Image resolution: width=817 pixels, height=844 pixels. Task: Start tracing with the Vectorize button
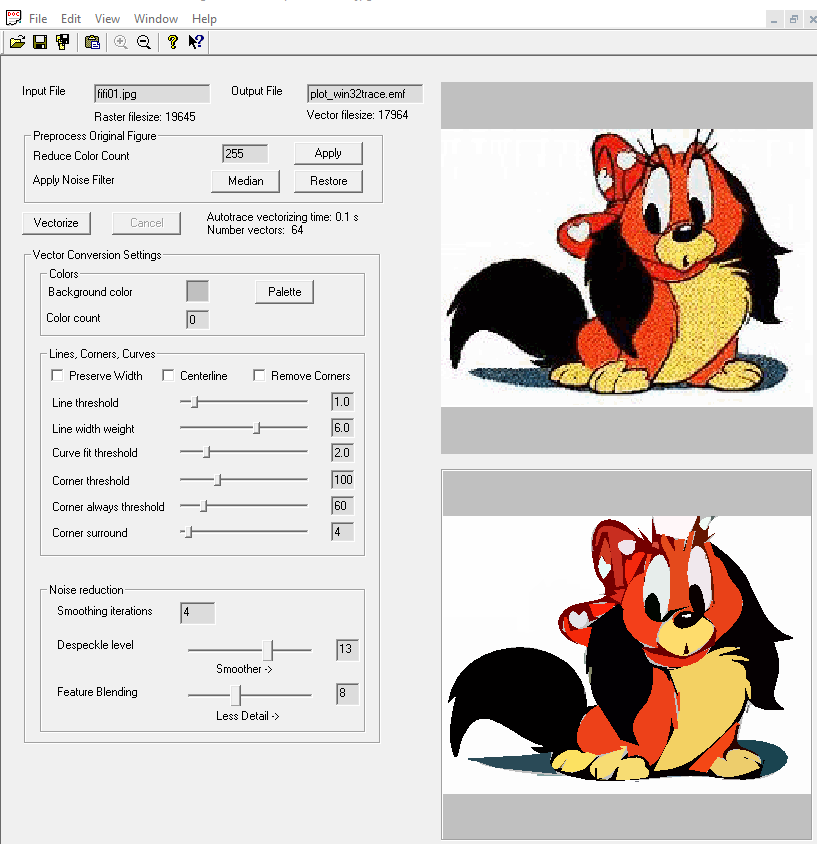point(56,223)
